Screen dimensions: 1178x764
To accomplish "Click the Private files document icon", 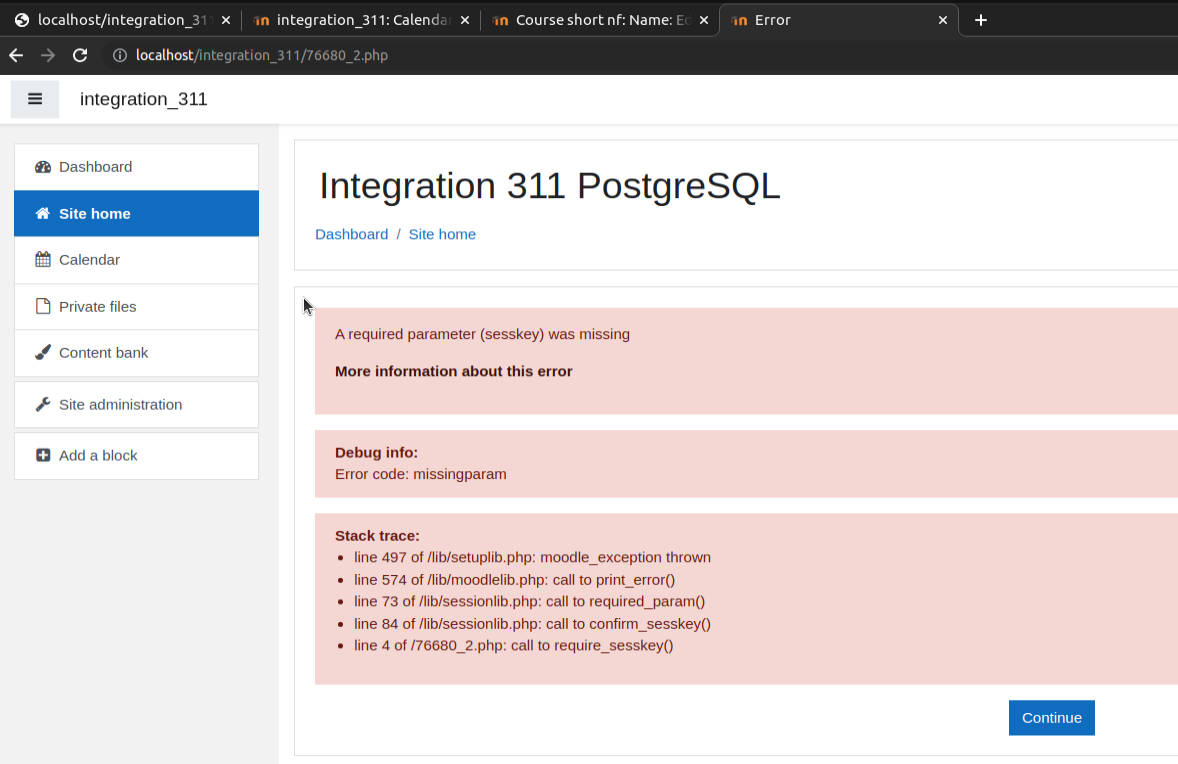I will [43, 307].
